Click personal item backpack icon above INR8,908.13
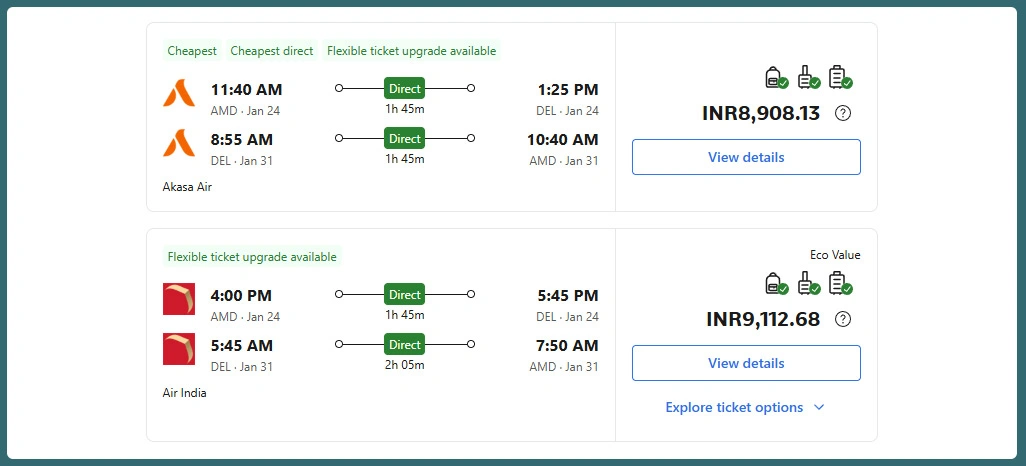1026x466 pixels. tap(773, 77)
